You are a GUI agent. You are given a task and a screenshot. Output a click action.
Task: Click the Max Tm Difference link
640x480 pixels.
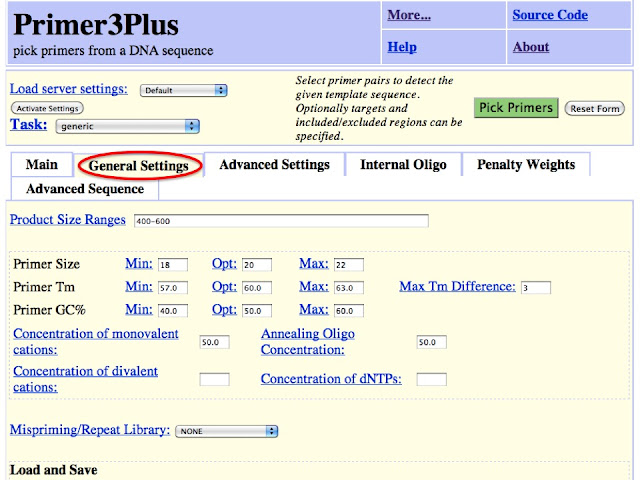click(x=458, y=287)
